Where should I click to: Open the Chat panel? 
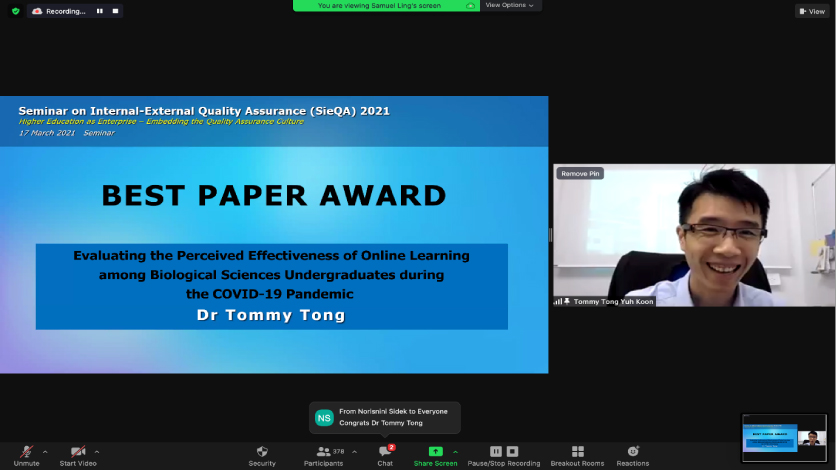(385, 456)
